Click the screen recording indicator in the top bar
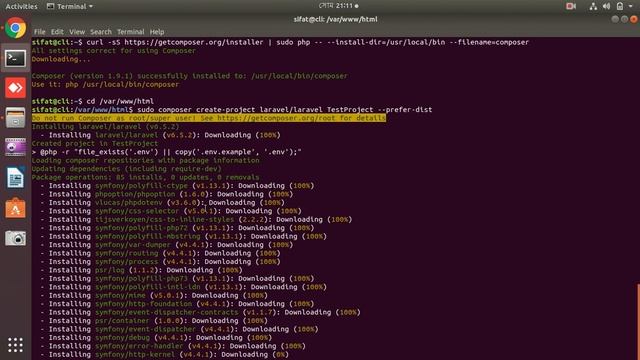This screenshot has height=360, width=640. (571, 6)
